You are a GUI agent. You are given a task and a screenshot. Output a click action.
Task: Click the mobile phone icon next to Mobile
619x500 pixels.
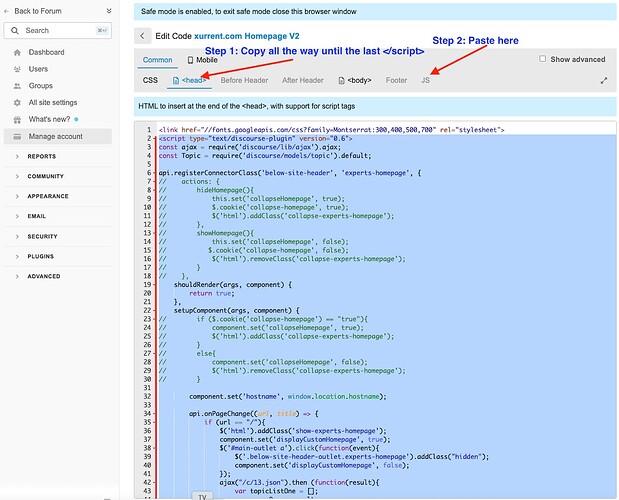tap(190, 60)
